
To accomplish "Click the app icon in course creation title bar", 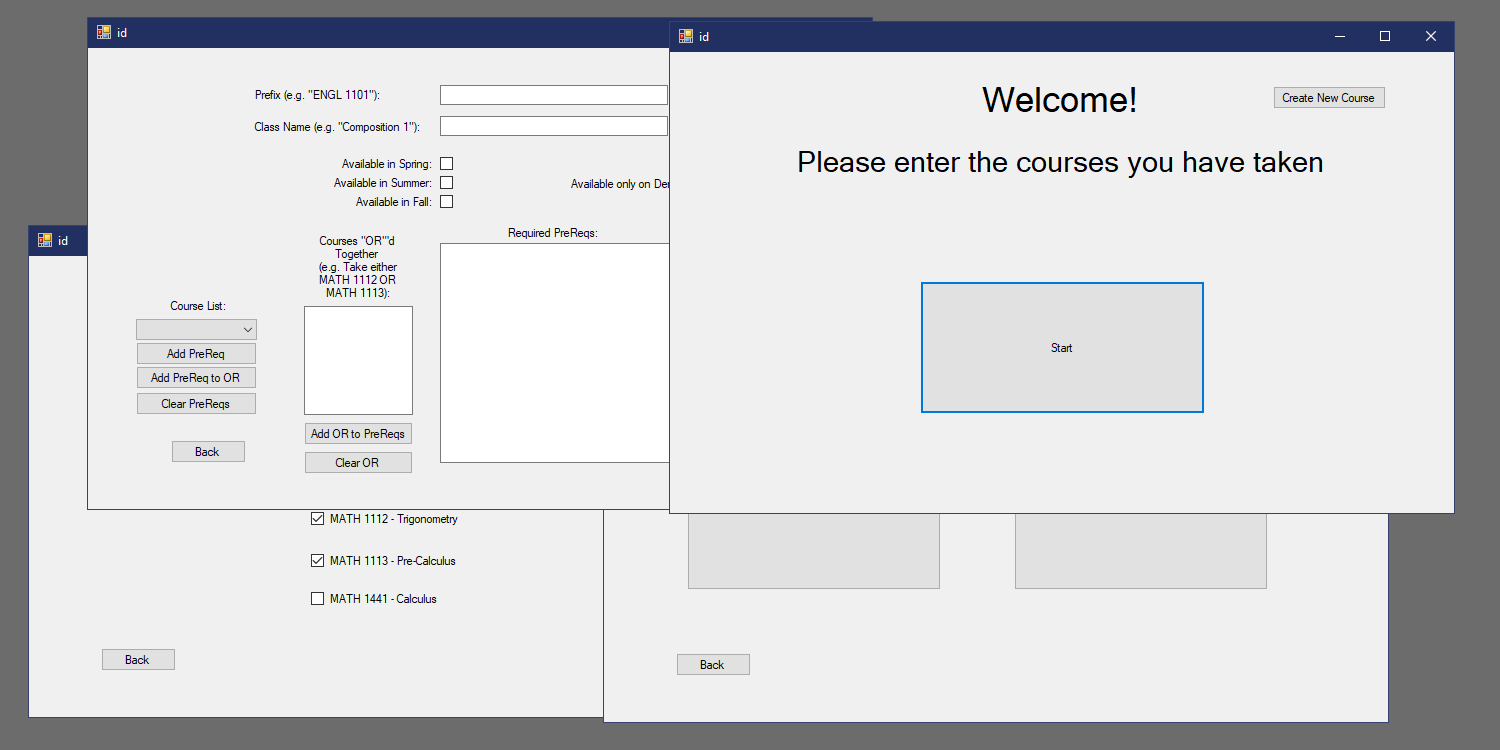I will [x=103, y=32].
